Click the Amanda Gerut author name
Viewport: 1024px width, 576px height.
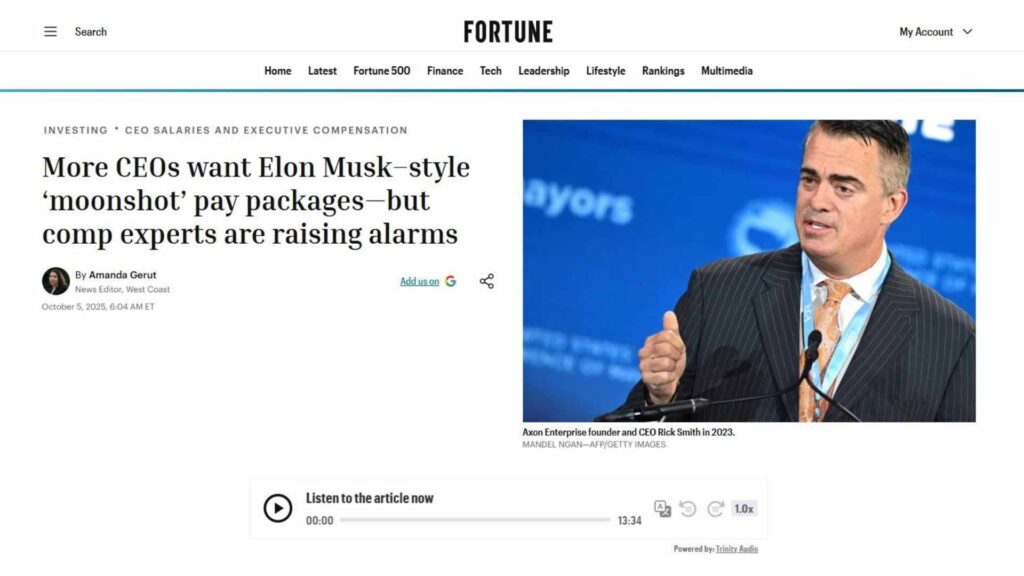click(x=122, y=275)
